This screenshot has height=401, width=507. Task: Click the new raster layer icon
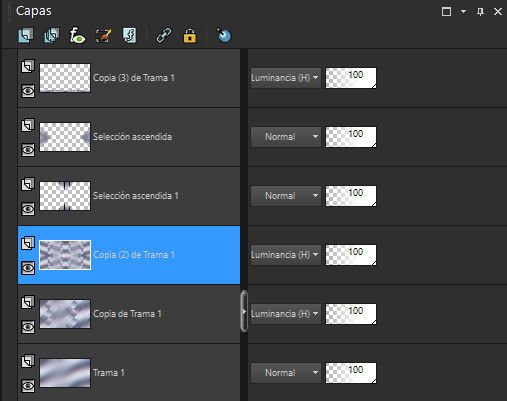click(x=26, y=36)
